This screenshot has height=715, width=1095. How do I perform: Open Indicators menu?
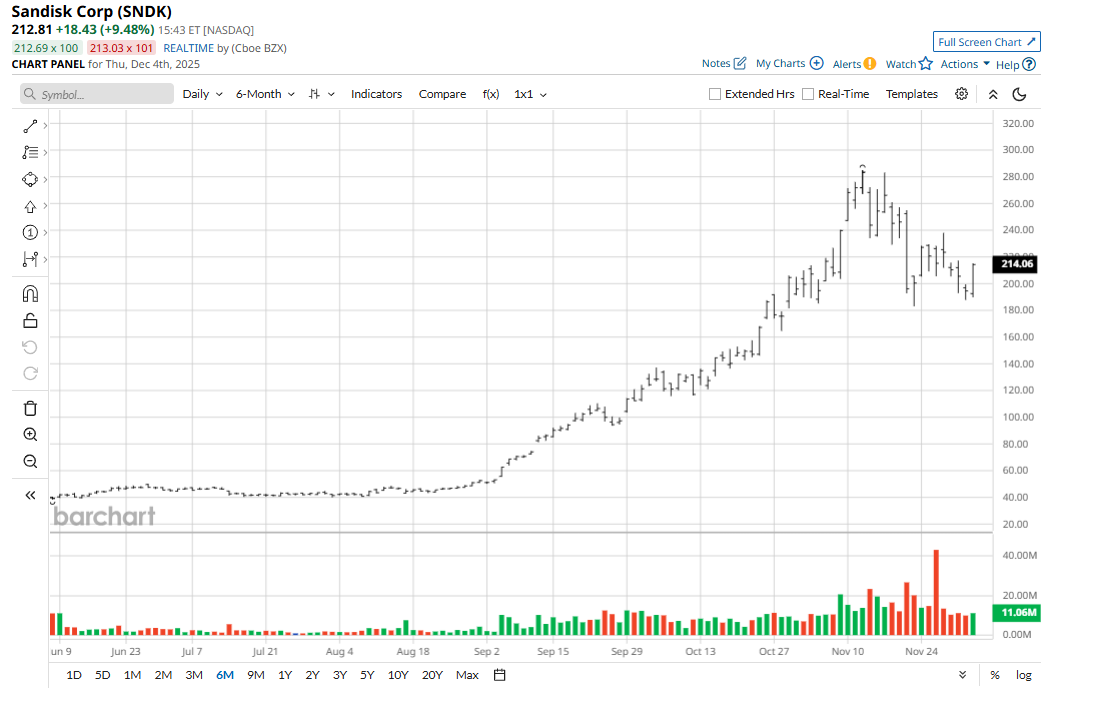tap(376, 94)
